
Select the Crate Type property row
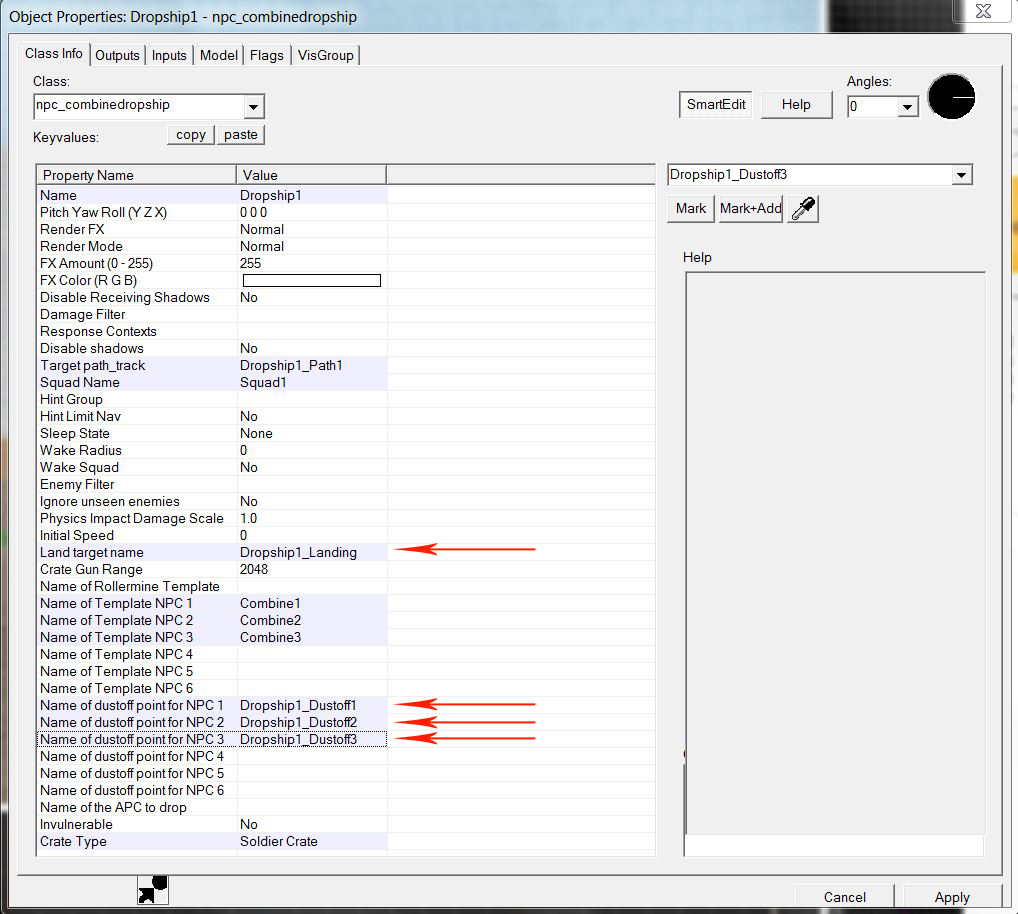tap(212, 841)
